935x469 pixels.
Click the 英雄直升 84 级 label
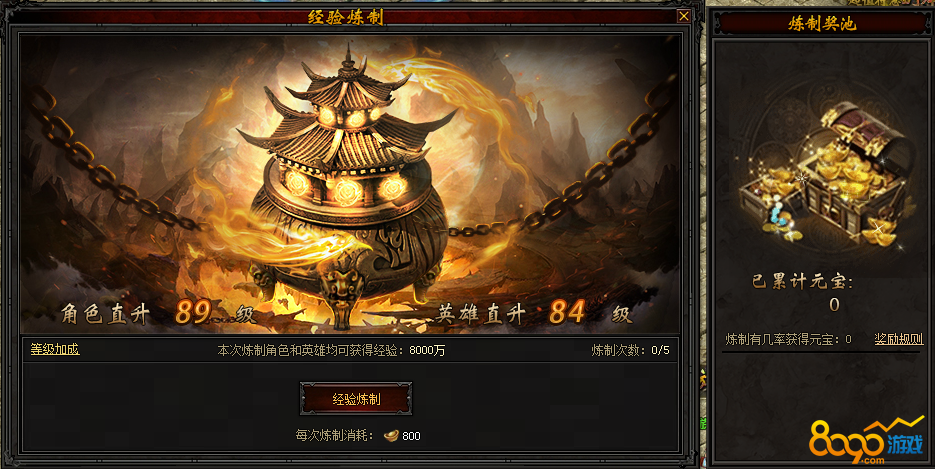click(532, 313)
